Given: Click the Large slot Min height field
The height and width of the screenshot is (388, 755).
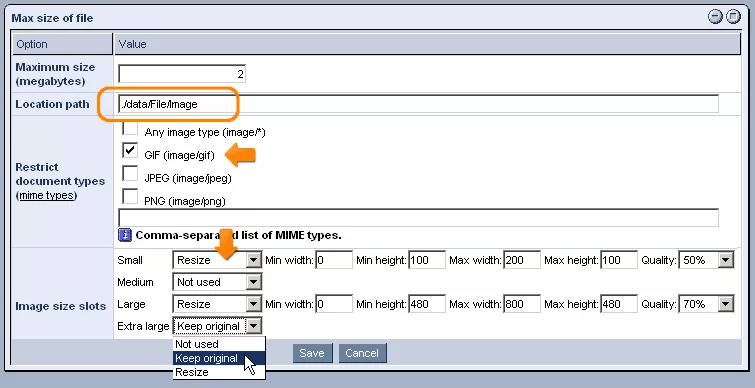Looking at the screenshot, I should (427, 304).
